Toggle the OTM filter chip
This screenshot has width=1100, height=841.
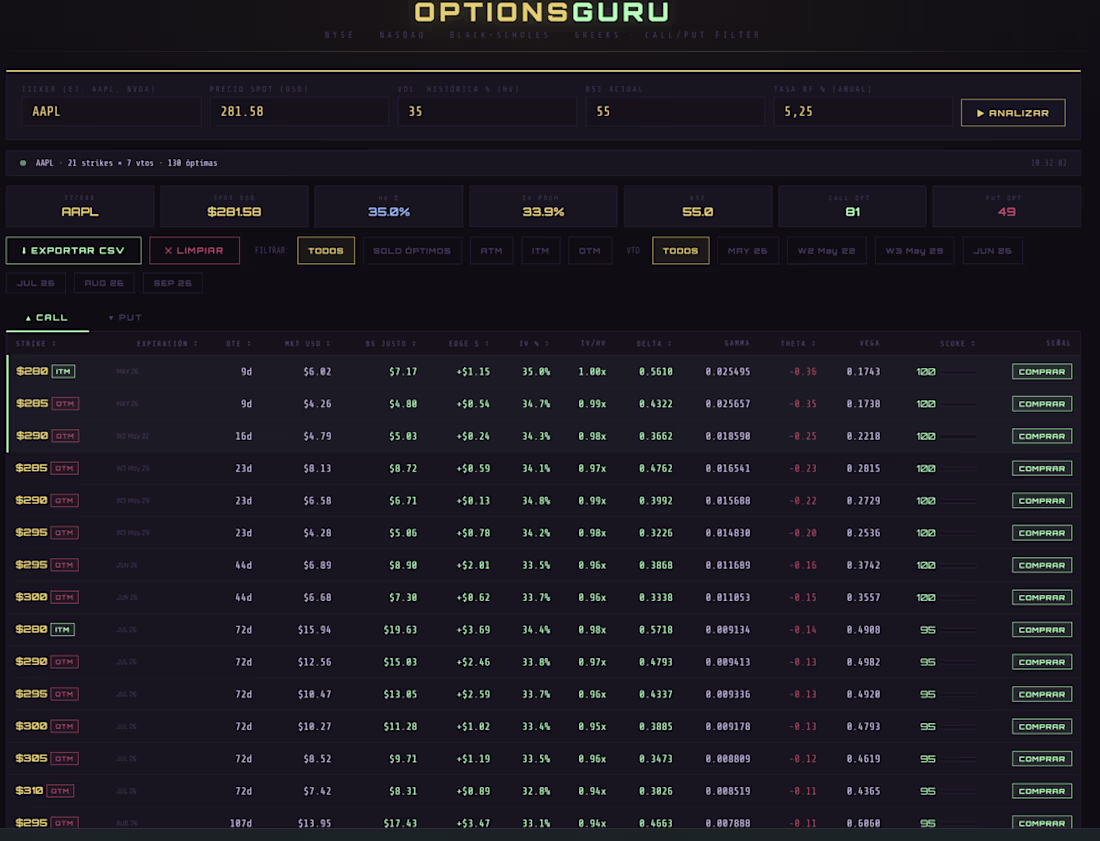(589, 250)
